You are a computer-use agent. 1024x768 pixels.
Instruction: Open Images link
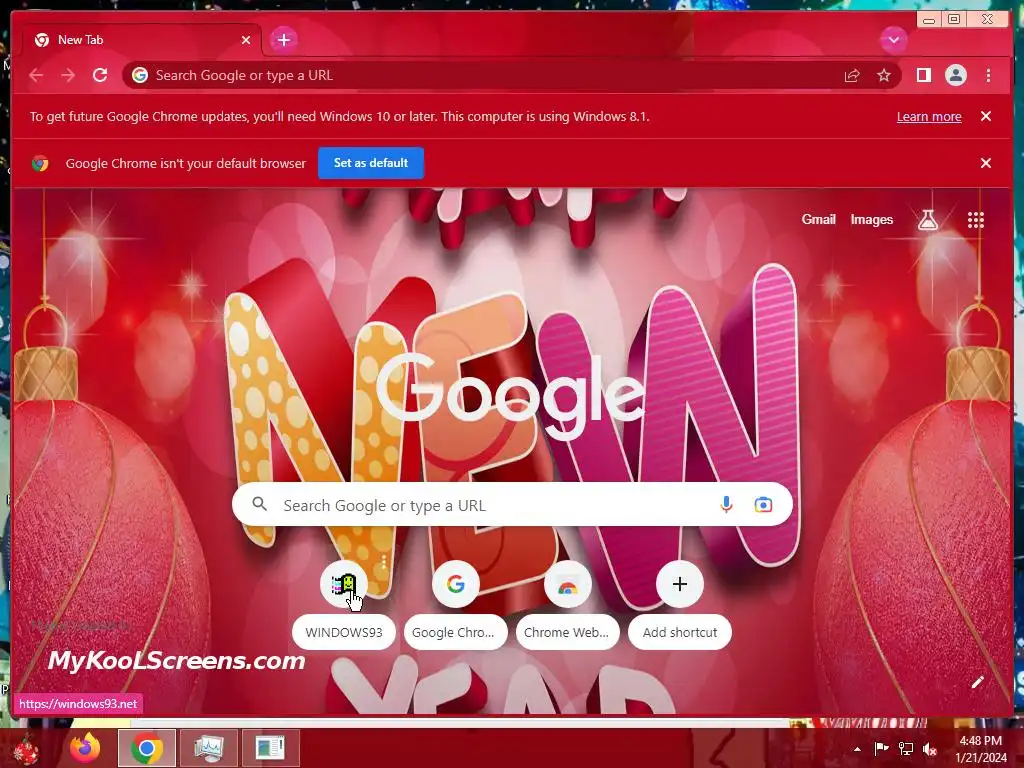click(871, 219)
